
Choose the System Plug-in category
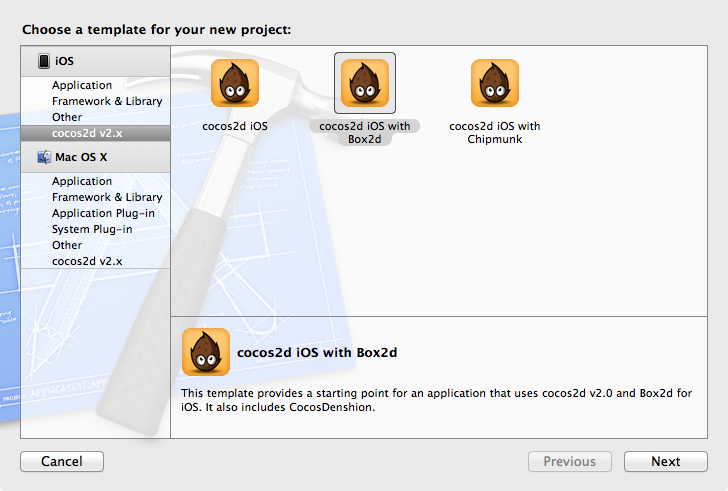92,229
